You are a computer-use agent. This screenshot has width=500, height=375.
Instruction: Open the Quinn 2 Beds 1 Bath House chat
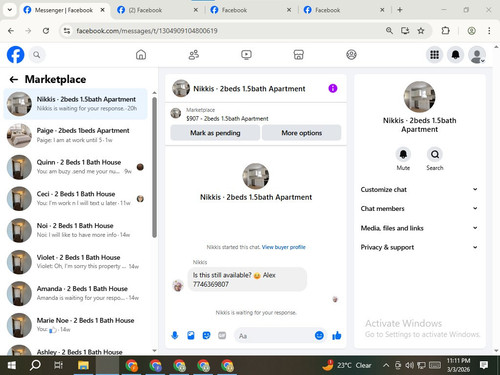tap(75, 167)
